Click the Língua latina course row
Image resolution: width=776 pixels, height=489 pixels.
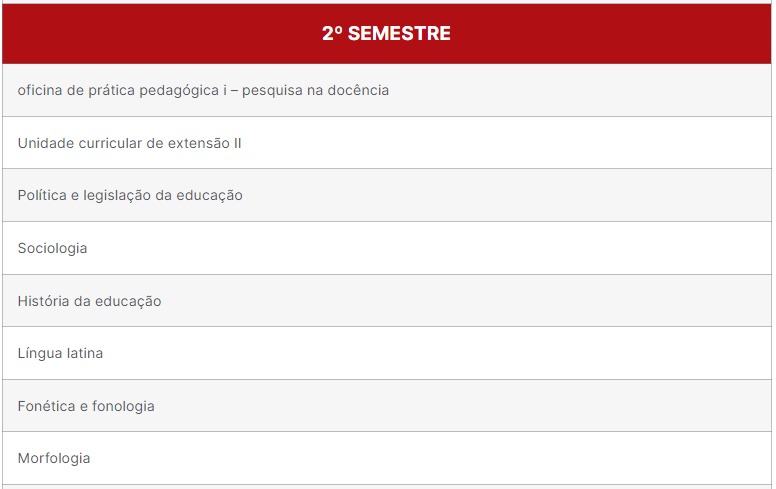tap(387, 353)
